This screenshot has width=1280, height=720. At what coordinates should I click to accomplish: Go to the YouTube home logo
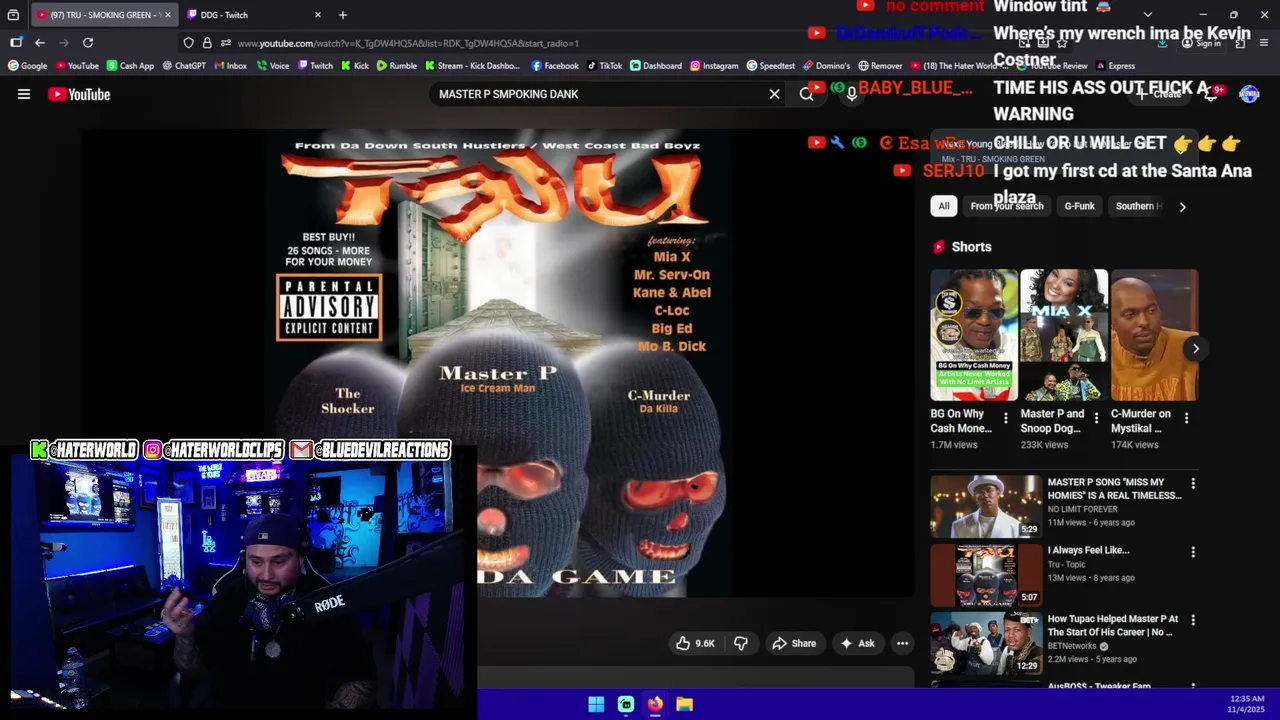79,94
